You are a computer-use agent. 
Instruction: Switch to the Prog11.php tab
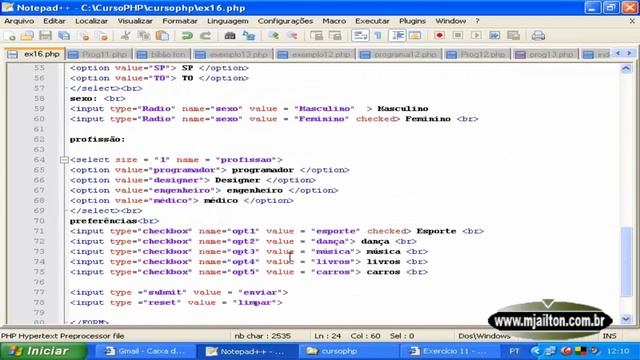[99, 54]
